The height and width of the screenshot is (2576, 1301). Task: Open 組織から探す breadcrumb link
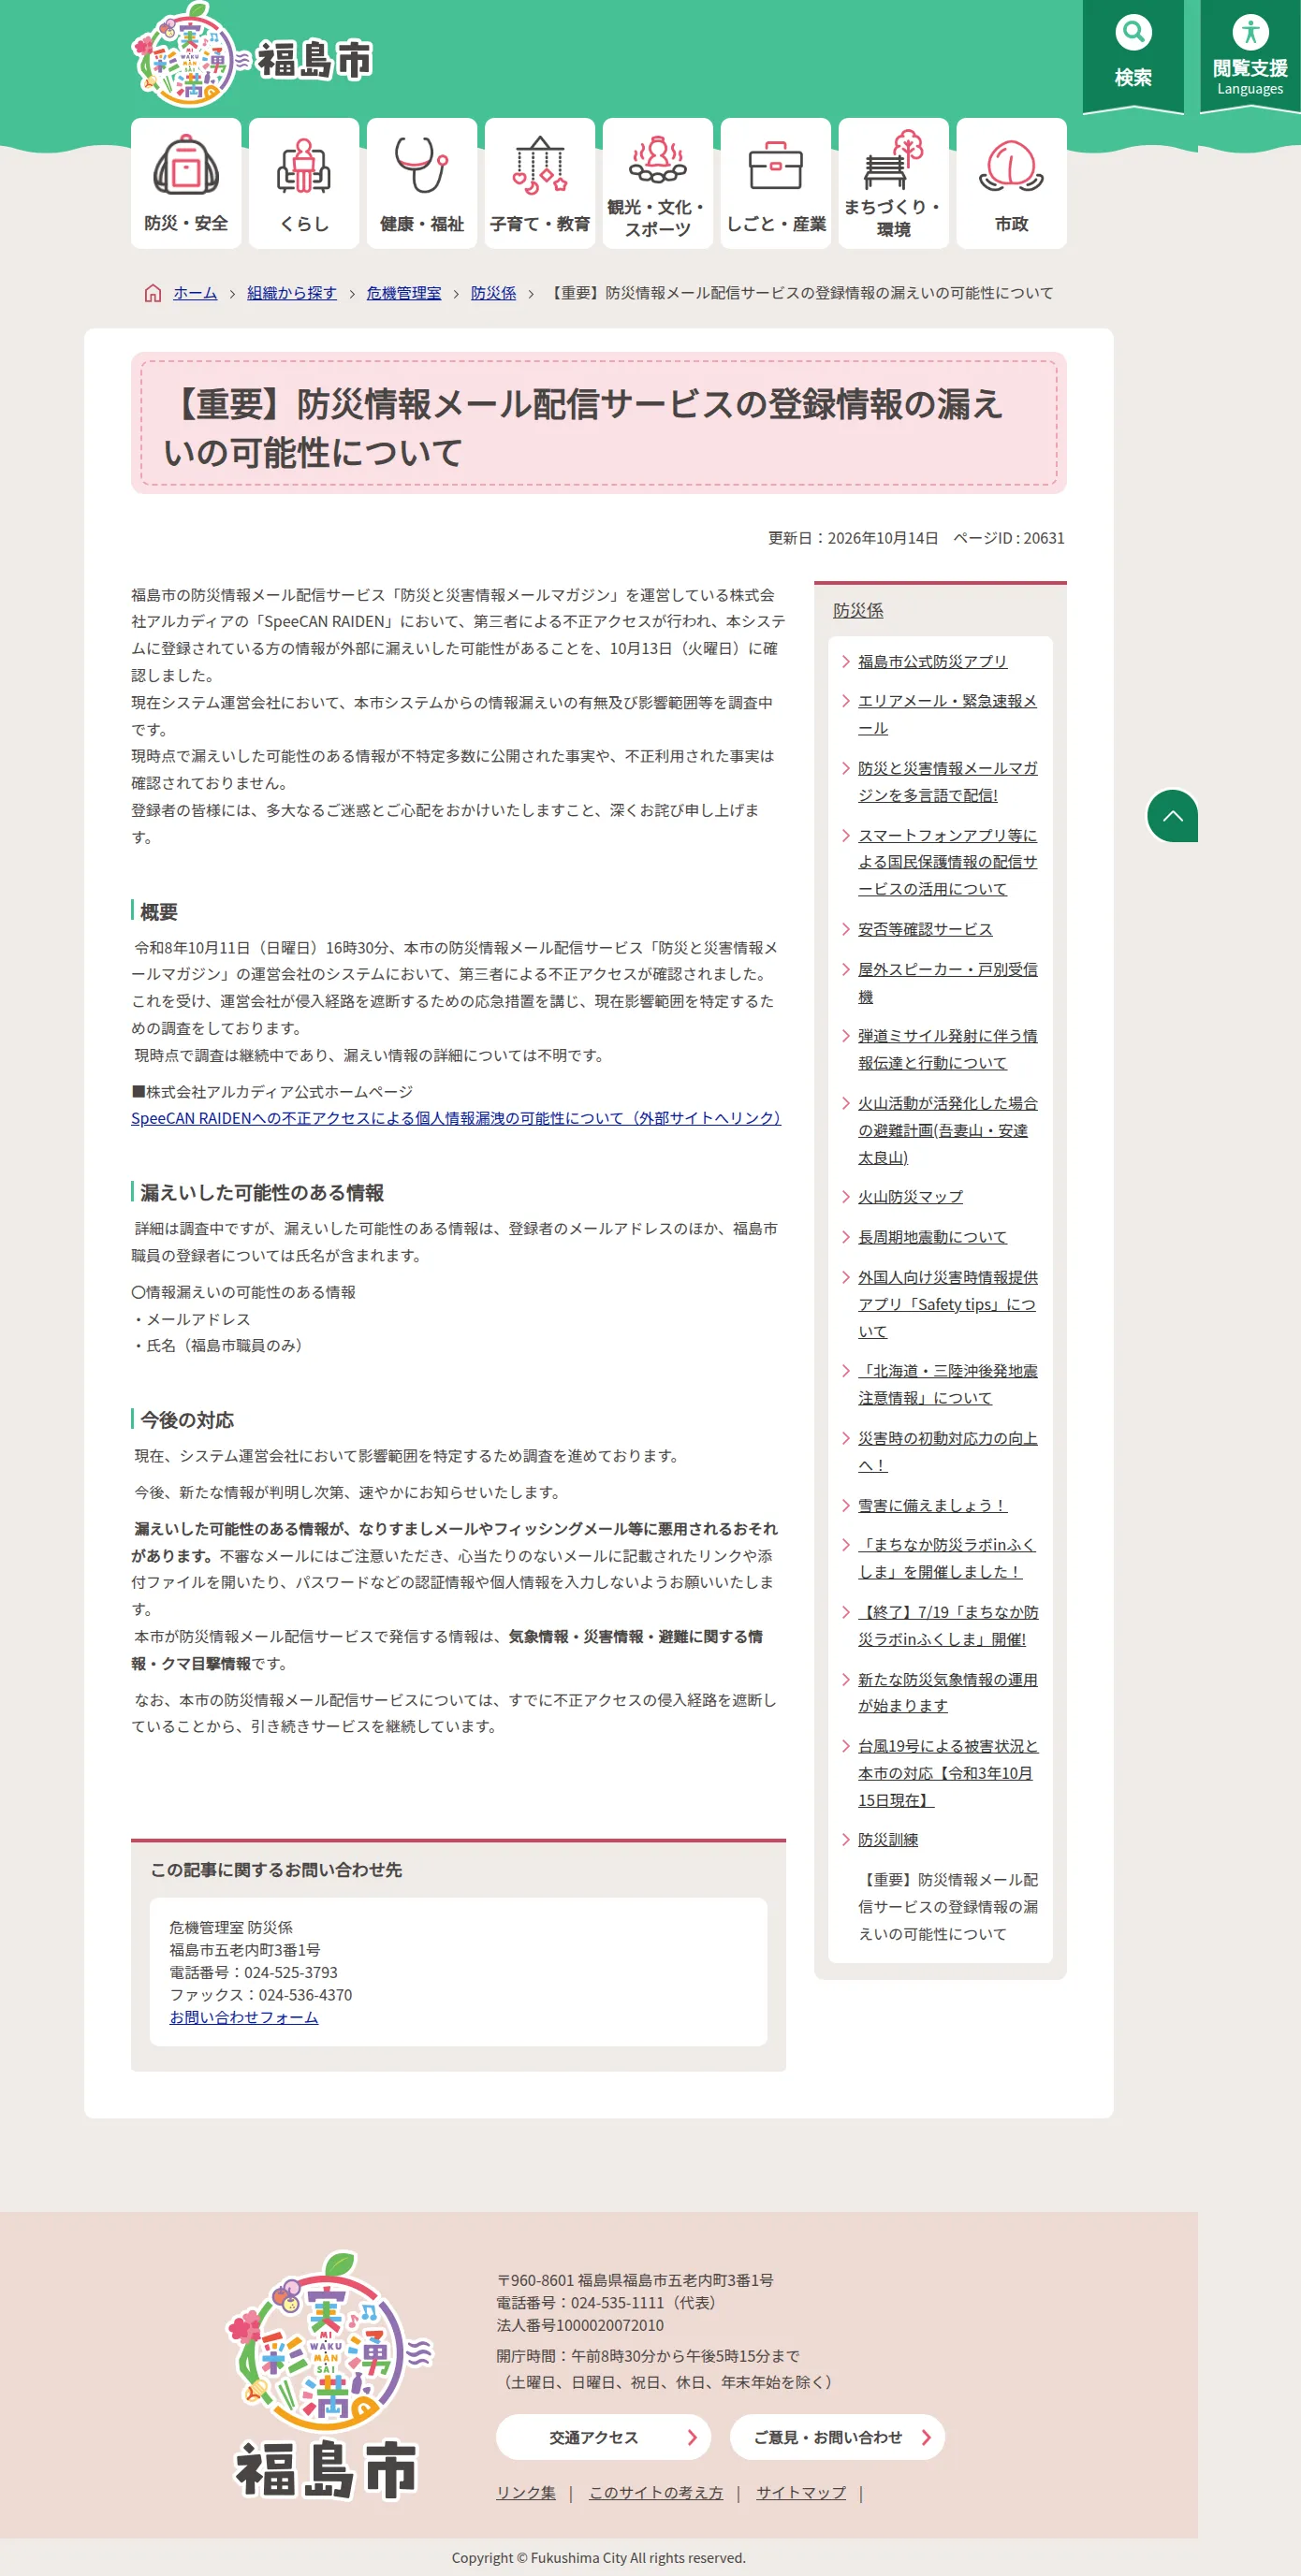click(x=292, y=293)
